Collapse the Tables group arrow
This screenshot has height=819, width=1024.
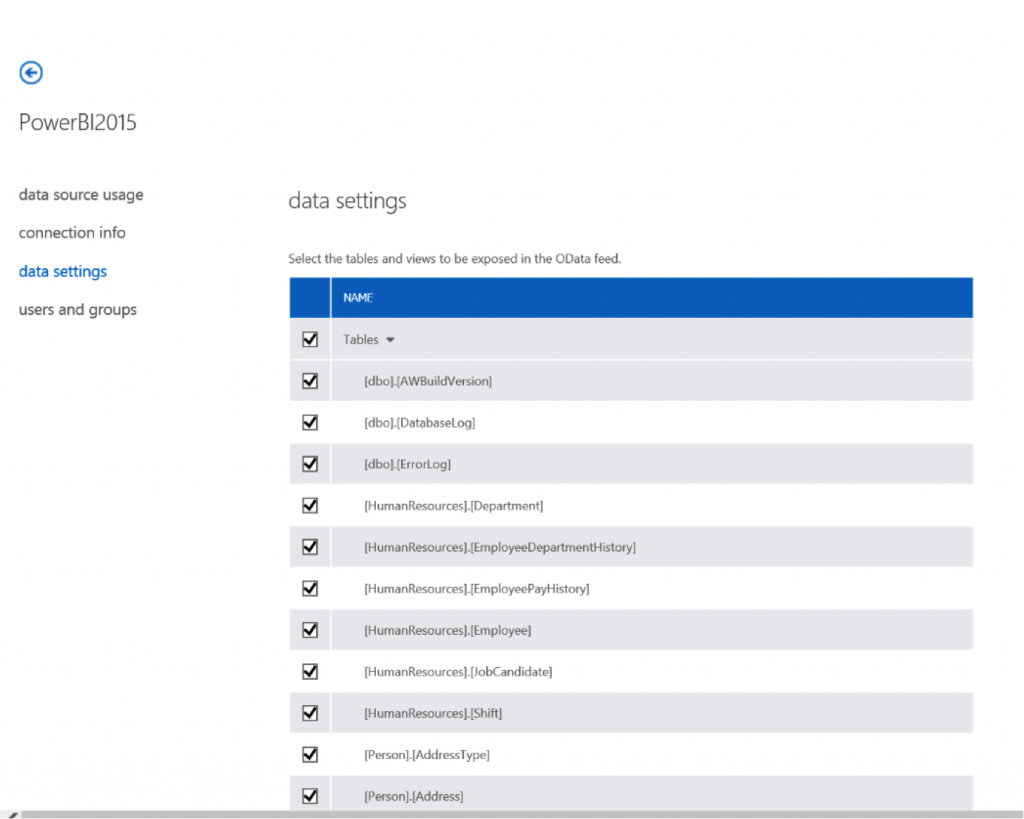390,340
